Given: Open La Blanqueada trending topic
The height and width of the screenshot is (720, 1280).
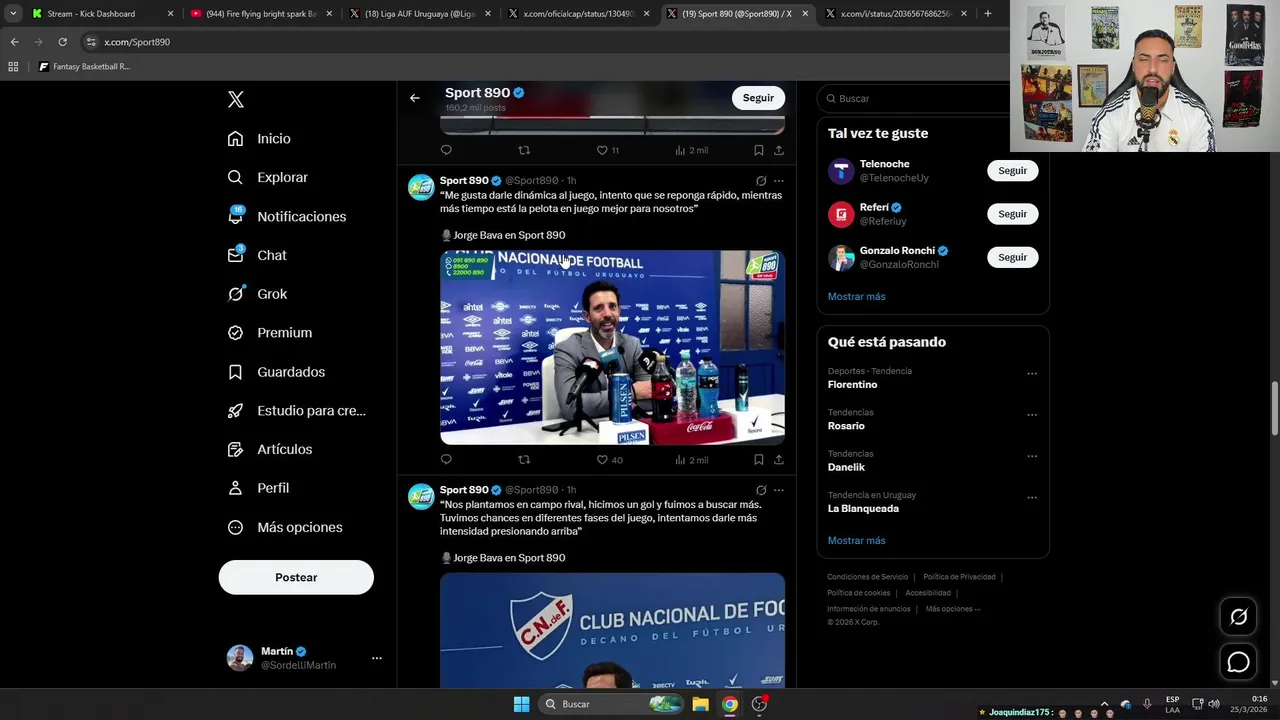Looking at the screenshot, I should 863,508.
